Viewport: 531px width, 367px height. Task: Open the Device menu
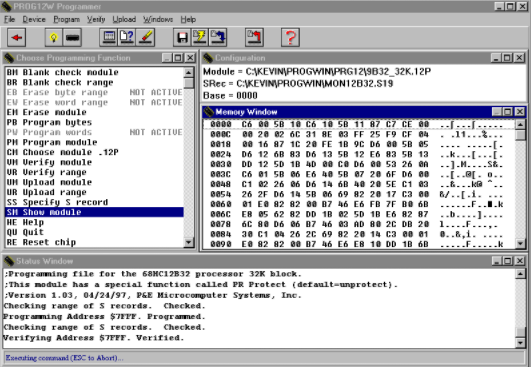[34, 19]
